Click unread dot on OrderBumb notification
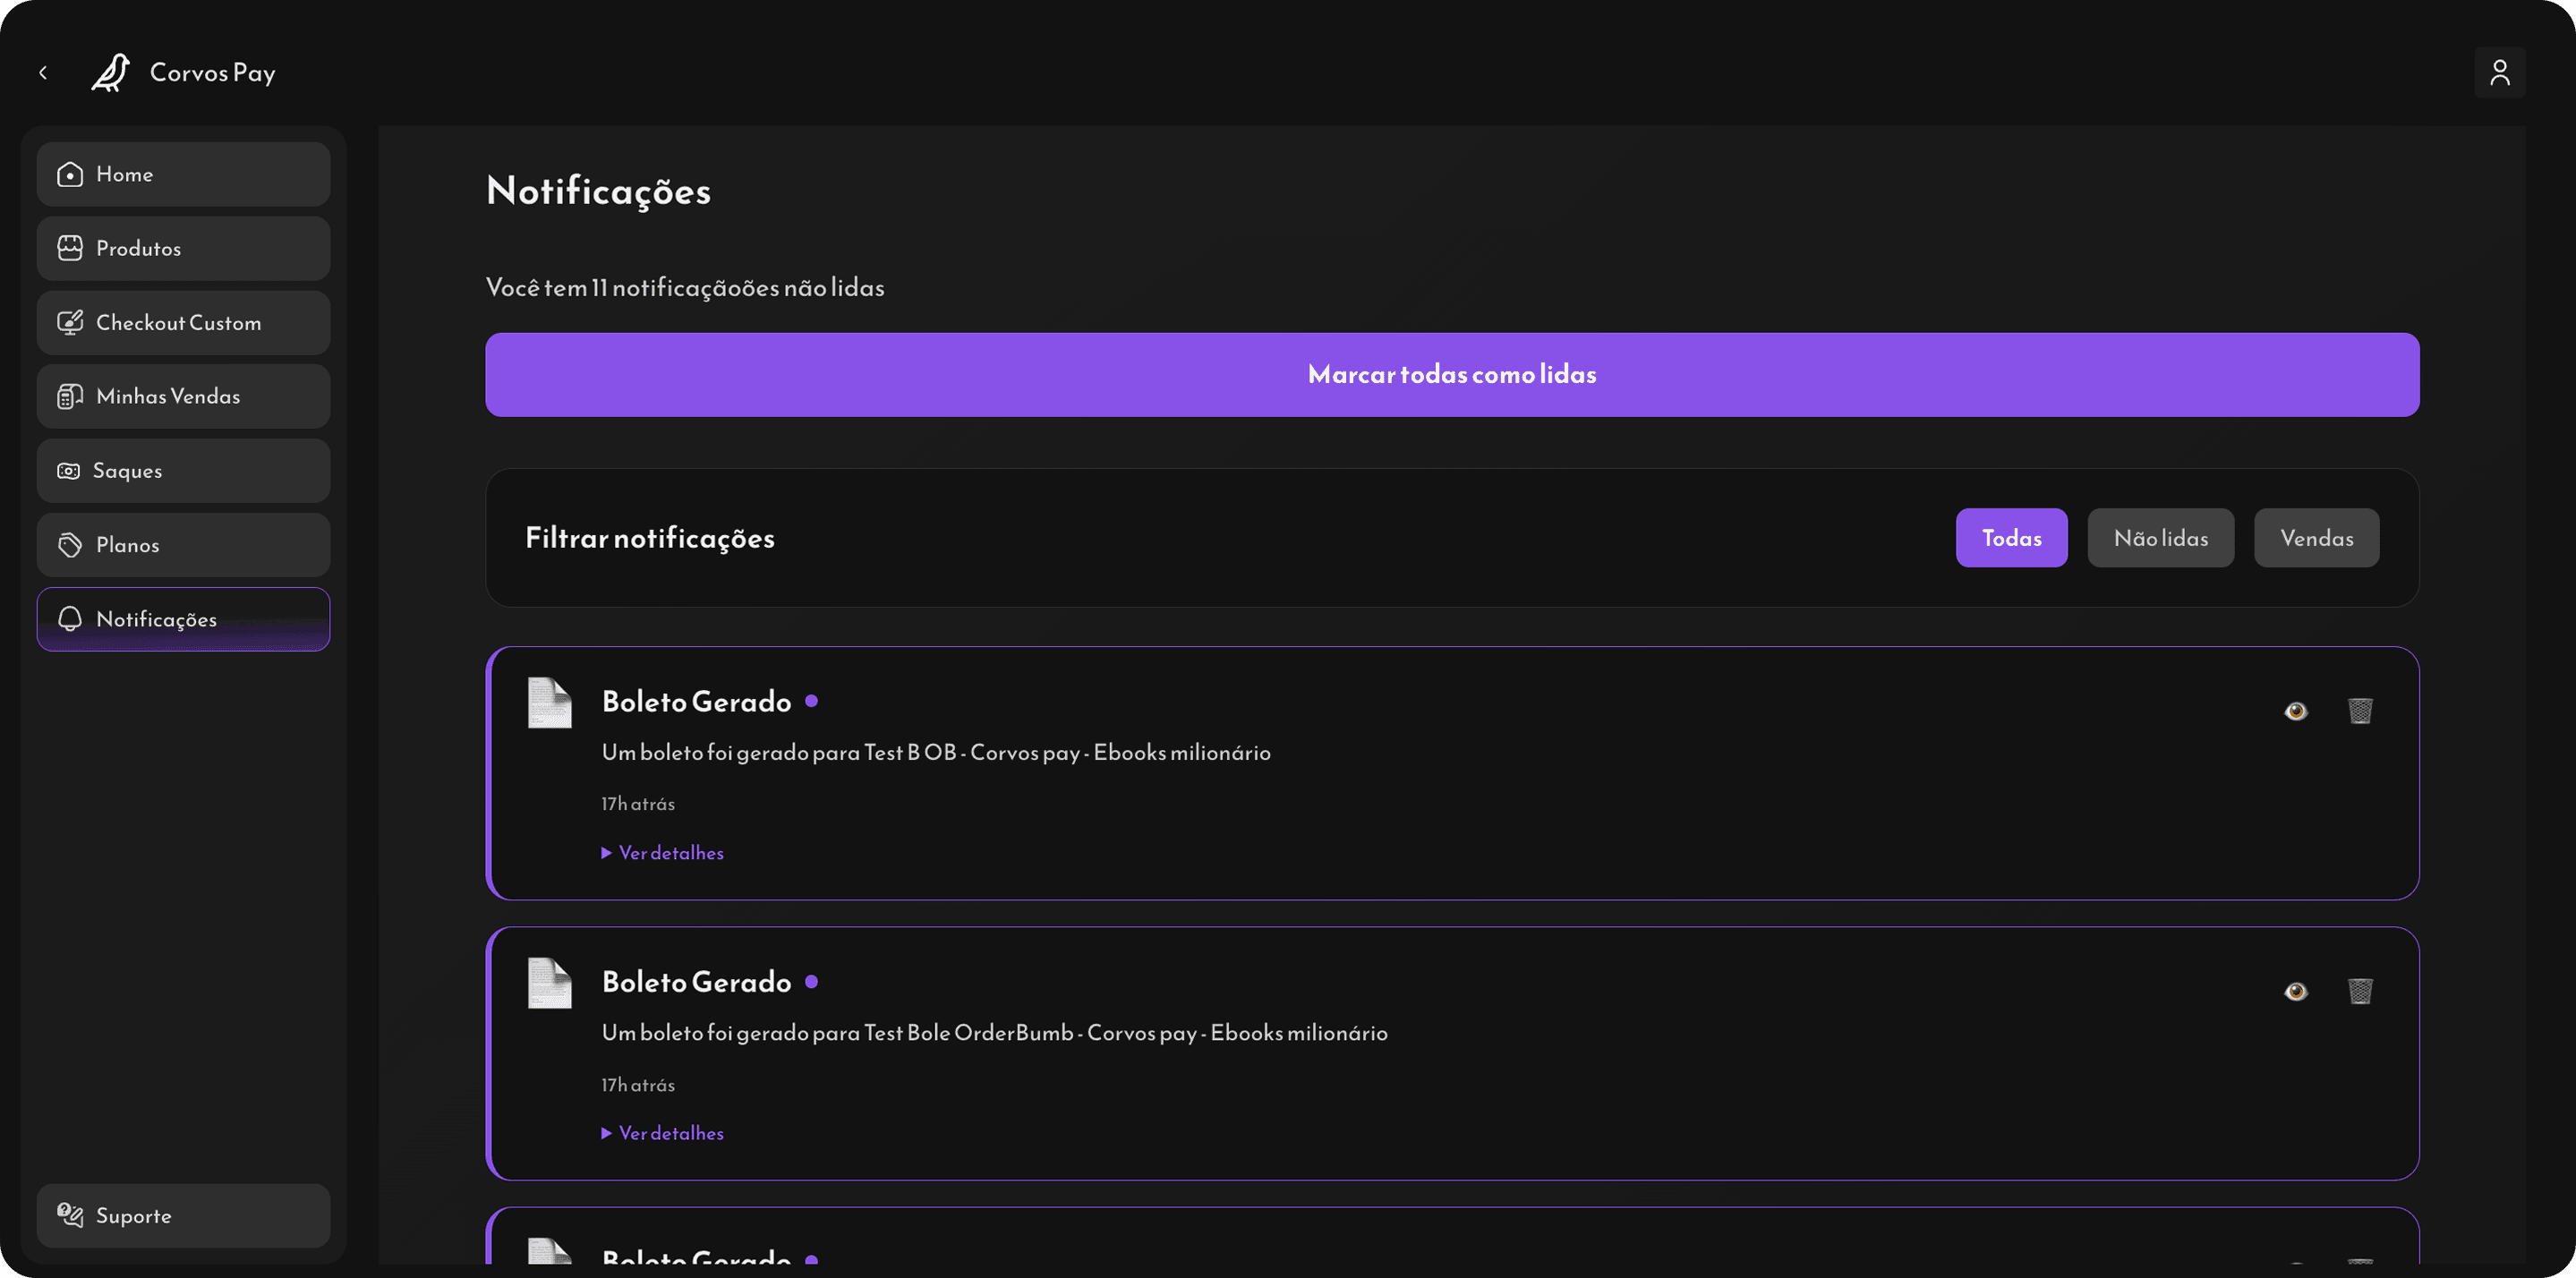Viewport: 2576px width, 1278px height. pyautogui.click(x=811, y=981)
